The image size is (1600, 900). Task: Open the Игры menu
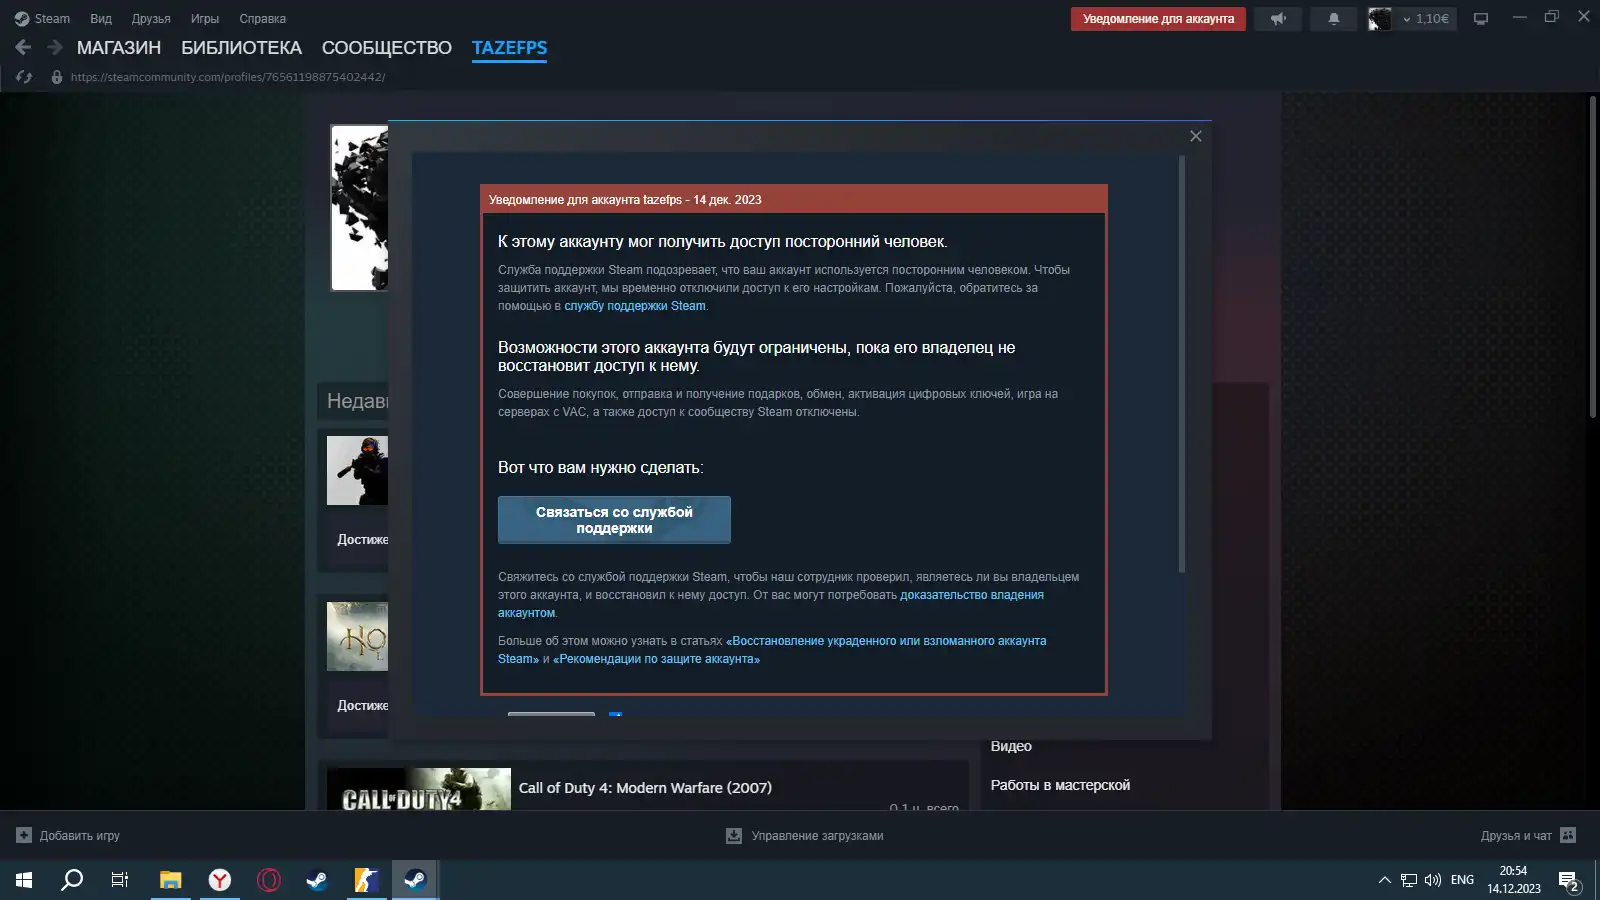click(205, 19)
